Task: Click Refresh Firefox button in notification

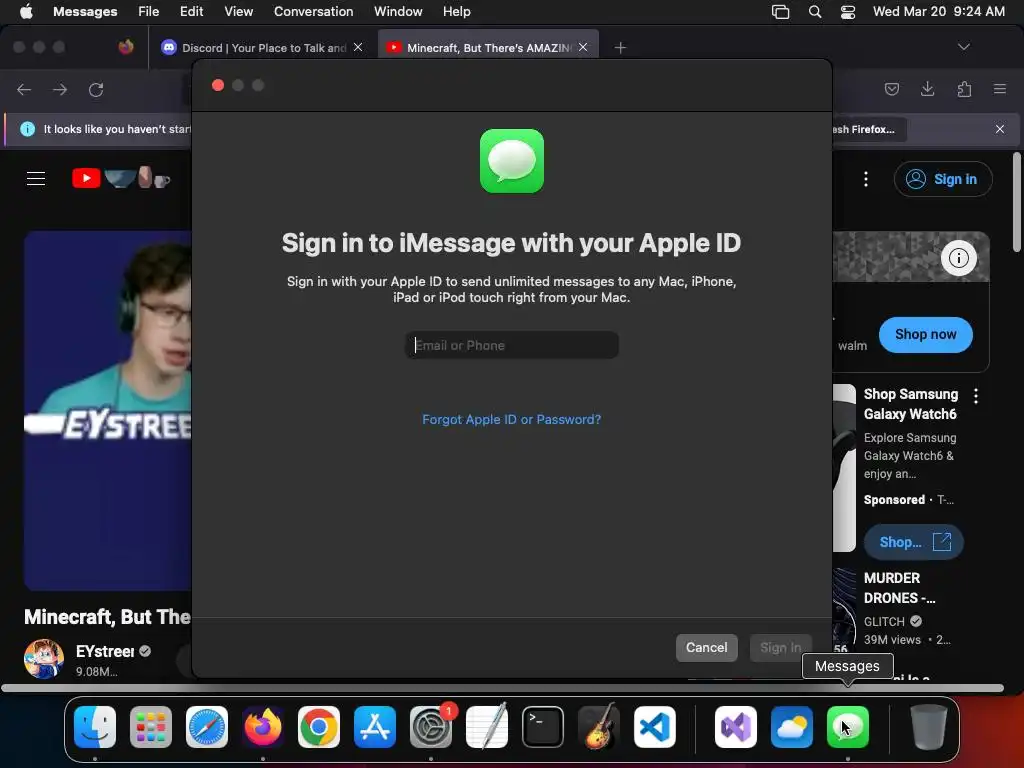Action: tap(869, 129)
